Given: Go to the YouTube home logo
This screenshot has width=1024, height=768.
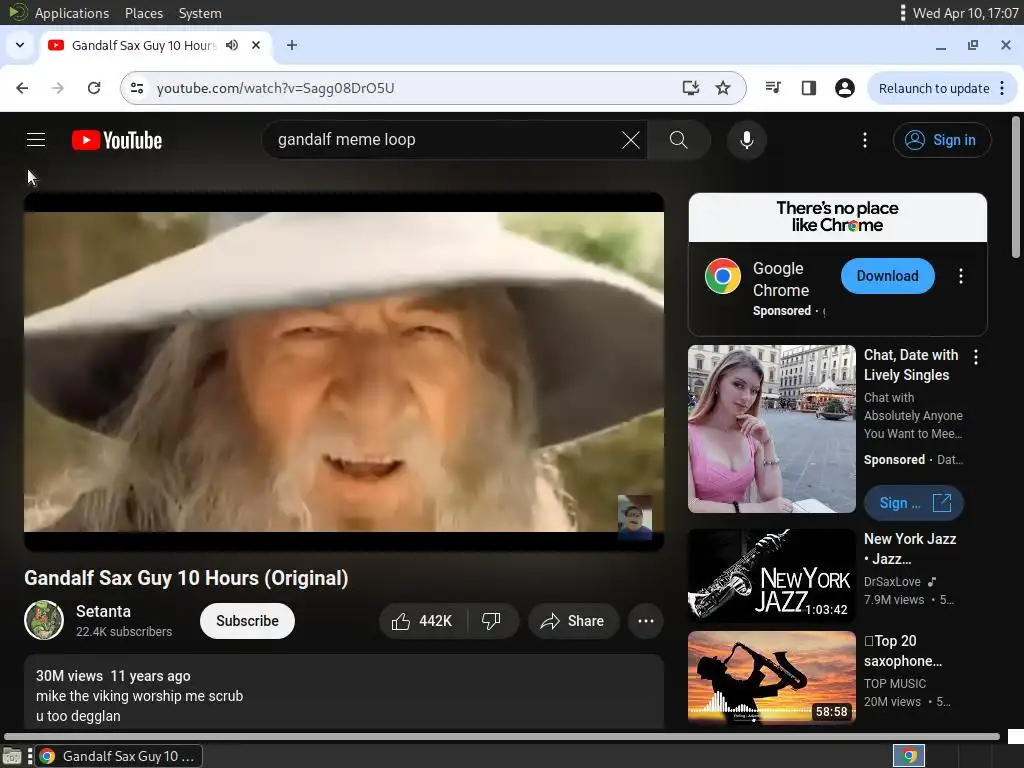Looking at the screenshot, I should click(117, 140).
